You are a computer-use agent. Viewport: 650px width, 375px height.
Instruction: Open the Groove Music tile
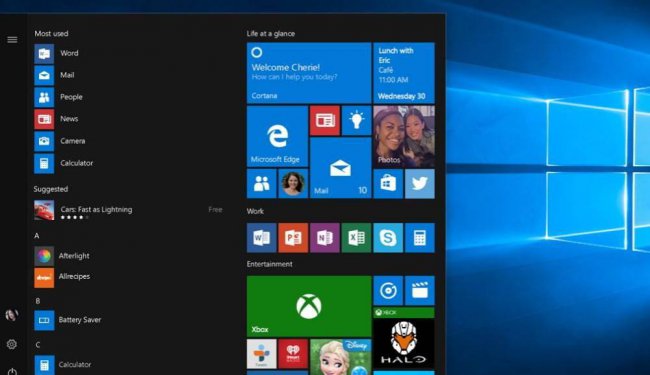pyautogui.click(x=388, y=290)
